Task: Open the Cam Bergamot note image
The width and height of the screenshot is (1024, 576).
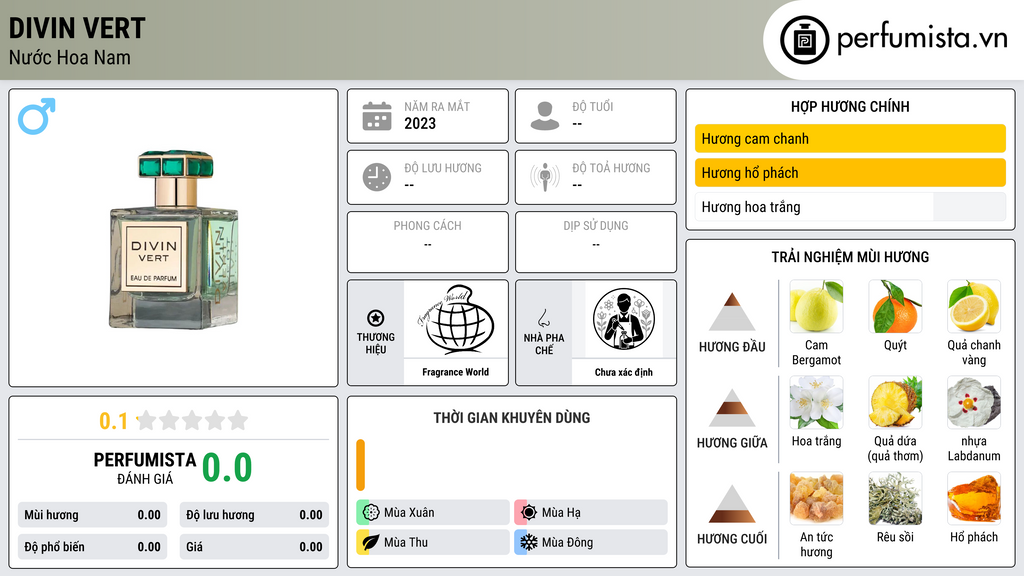Action: click(816, 306)
